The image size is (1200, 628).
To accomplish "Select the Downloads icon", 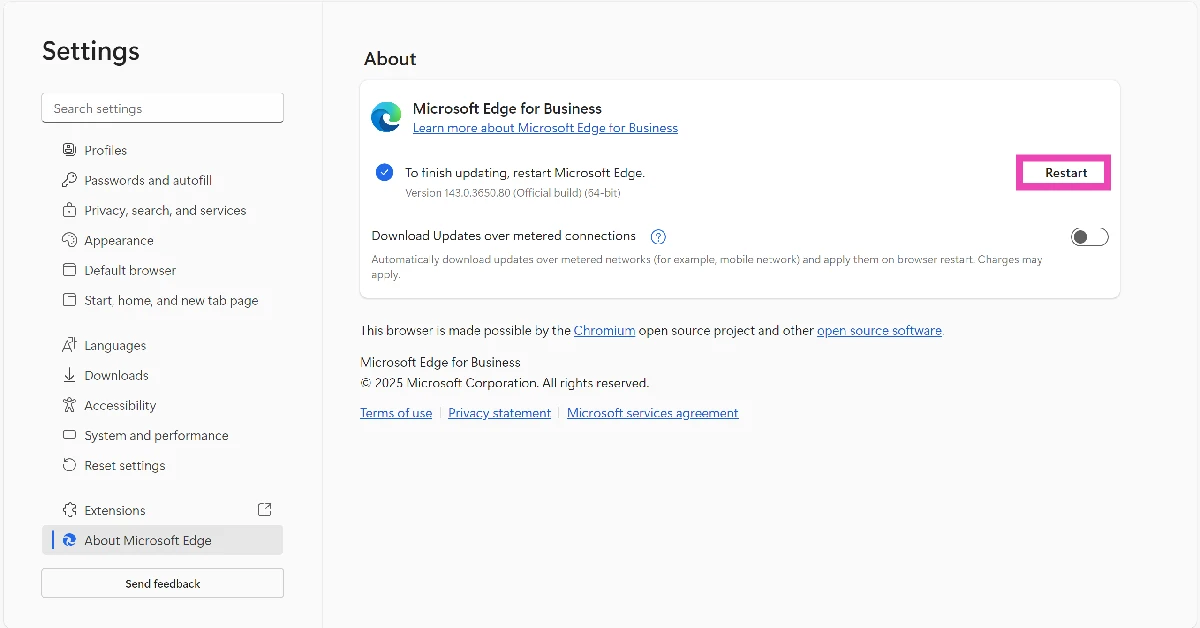I will [x=69, y=375].
